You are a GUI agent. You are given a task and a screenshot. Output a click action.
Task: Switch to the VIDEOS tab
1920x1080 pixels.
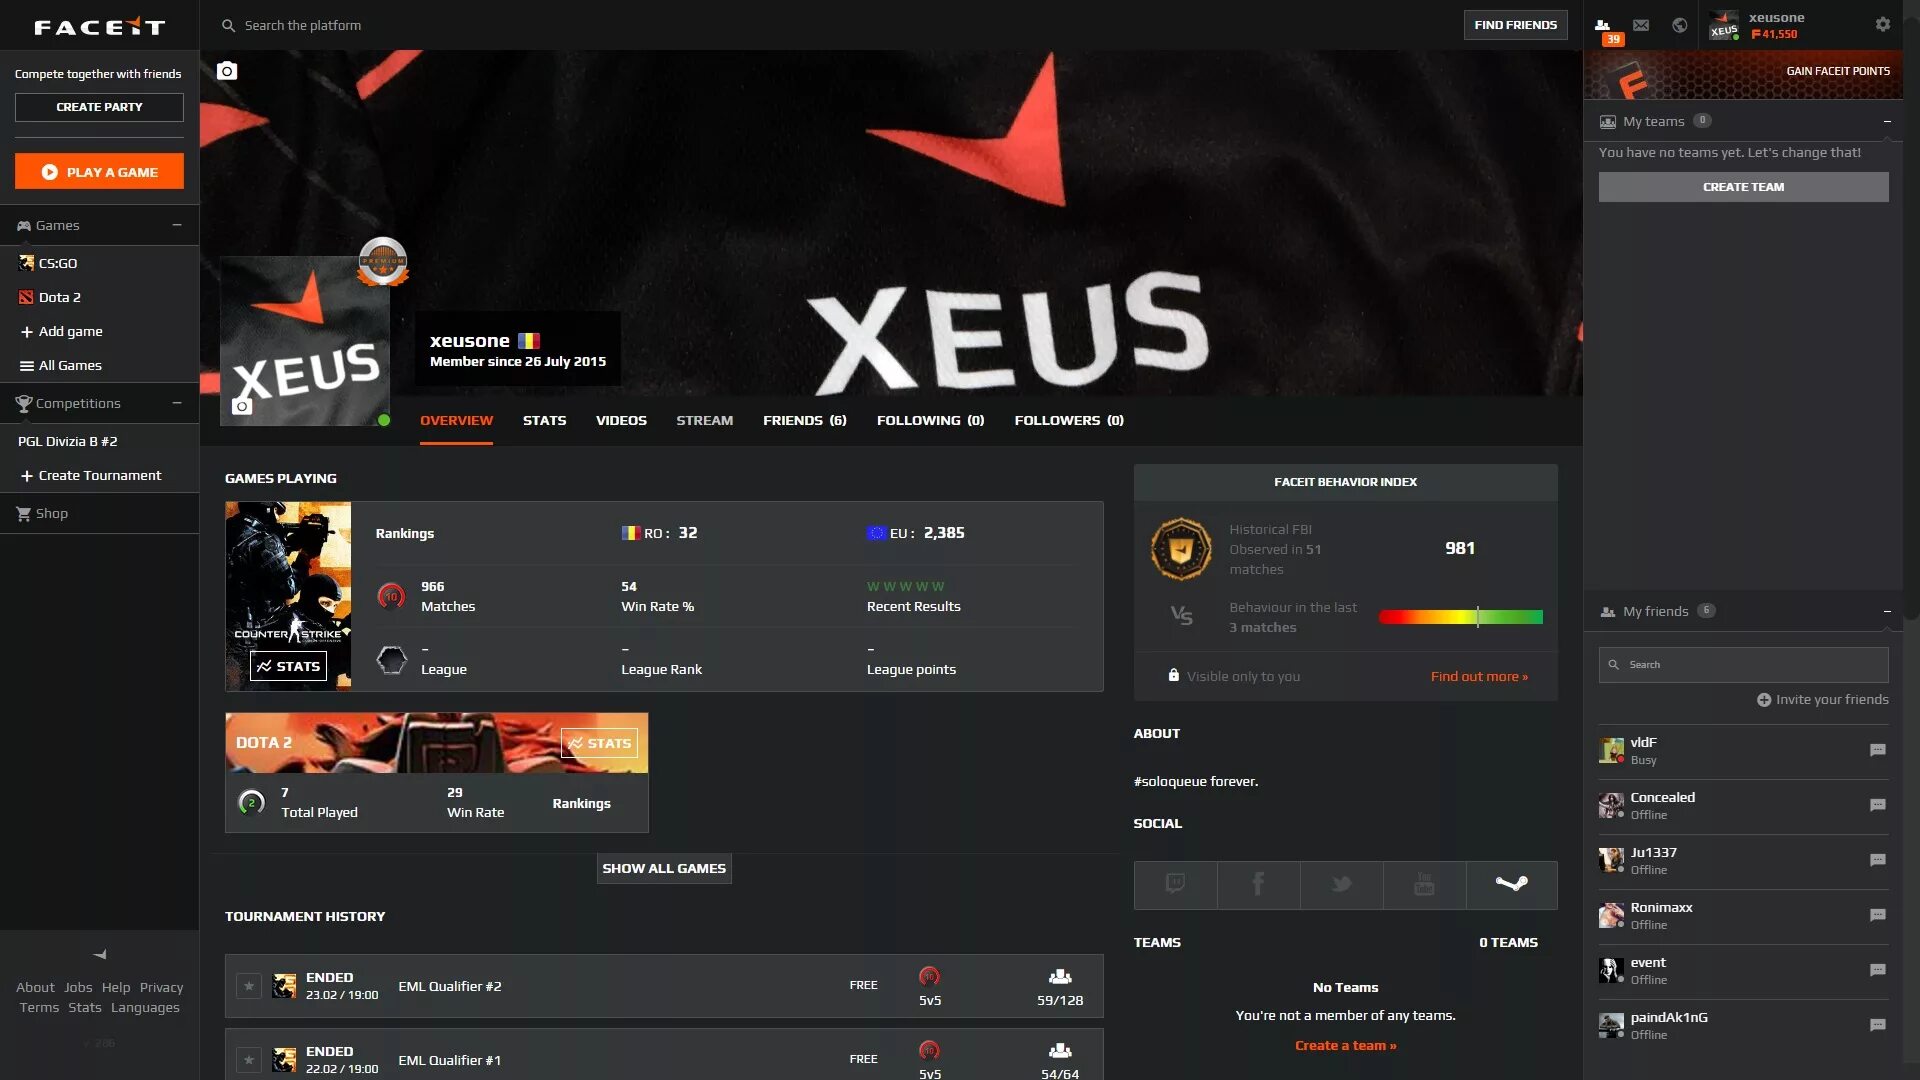pyautogui.click(x=622, y=419)
